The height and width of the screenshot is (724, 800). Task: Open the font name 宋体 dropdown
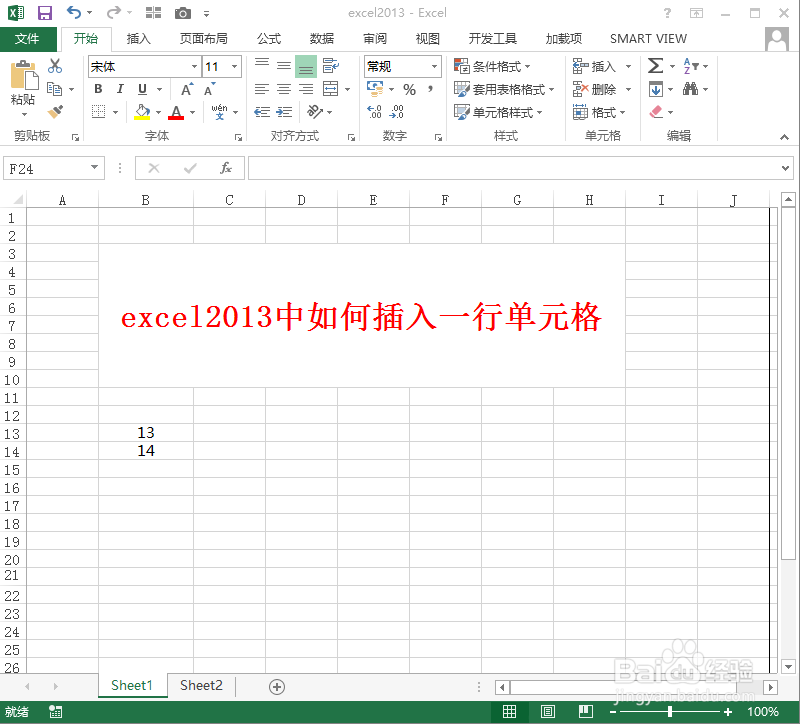[x=194, y=66]
